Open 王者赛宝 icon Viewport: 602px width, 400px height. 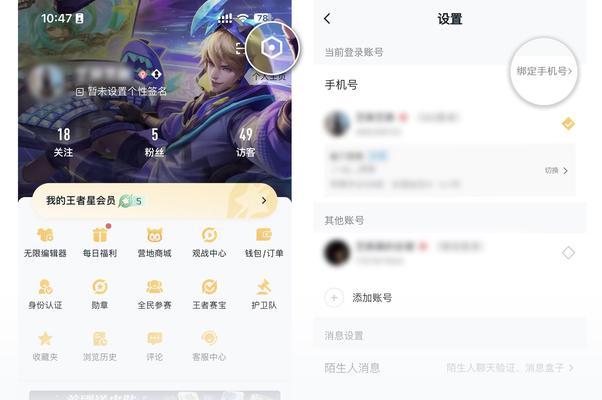click(209, 287)
